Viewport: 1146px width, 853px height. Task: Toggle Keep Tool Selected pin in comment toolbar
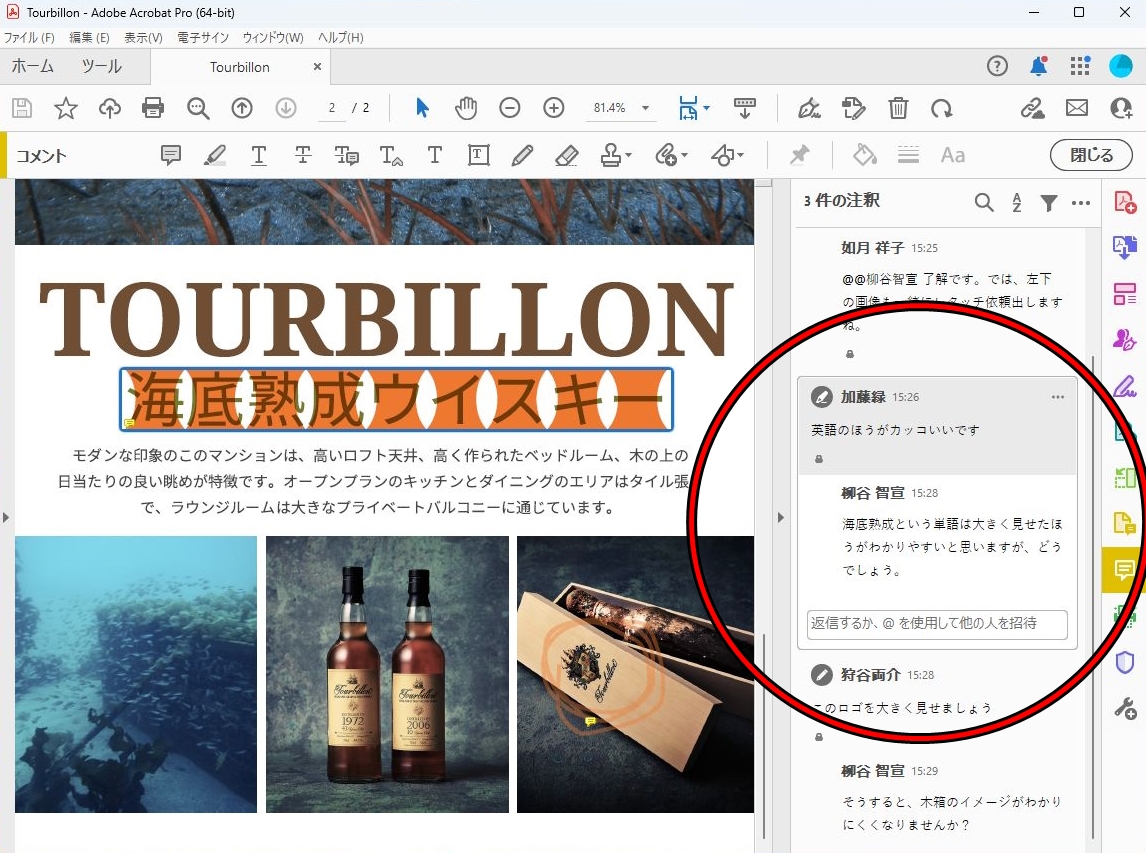(799, 155)
